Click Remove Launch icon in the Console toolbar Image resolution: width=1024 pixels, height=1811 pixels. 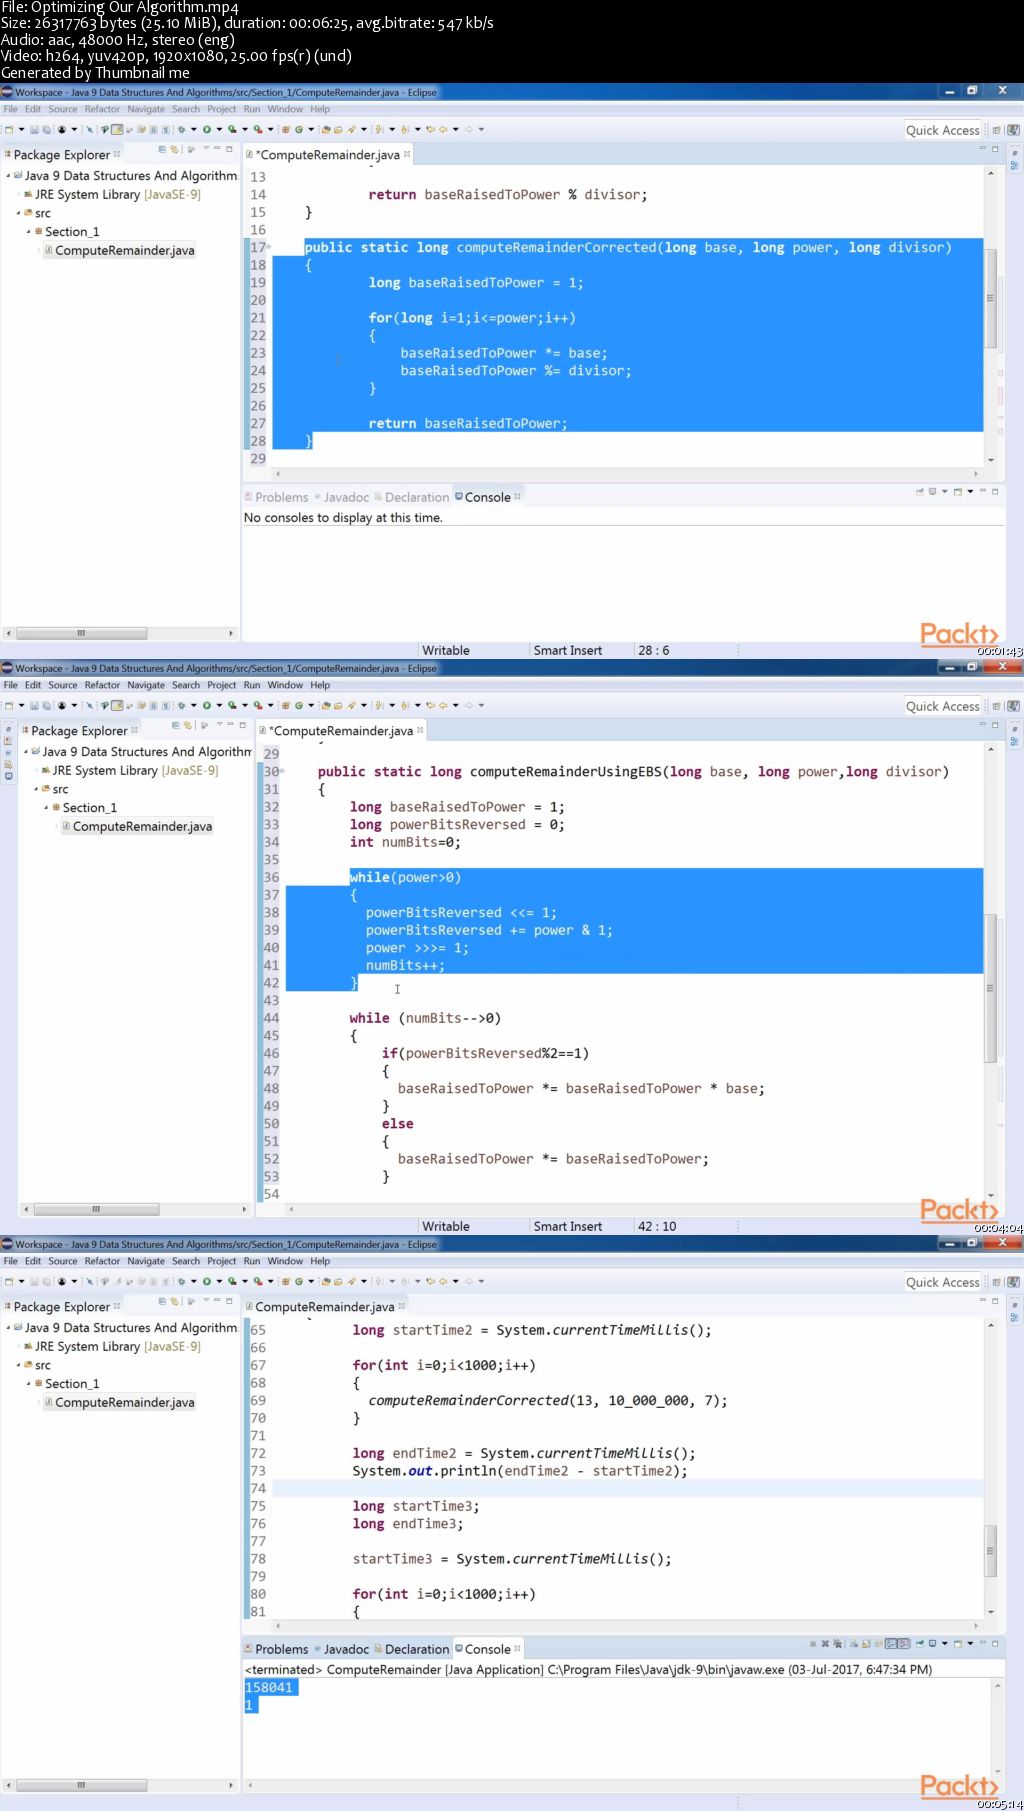point(825,1643)
